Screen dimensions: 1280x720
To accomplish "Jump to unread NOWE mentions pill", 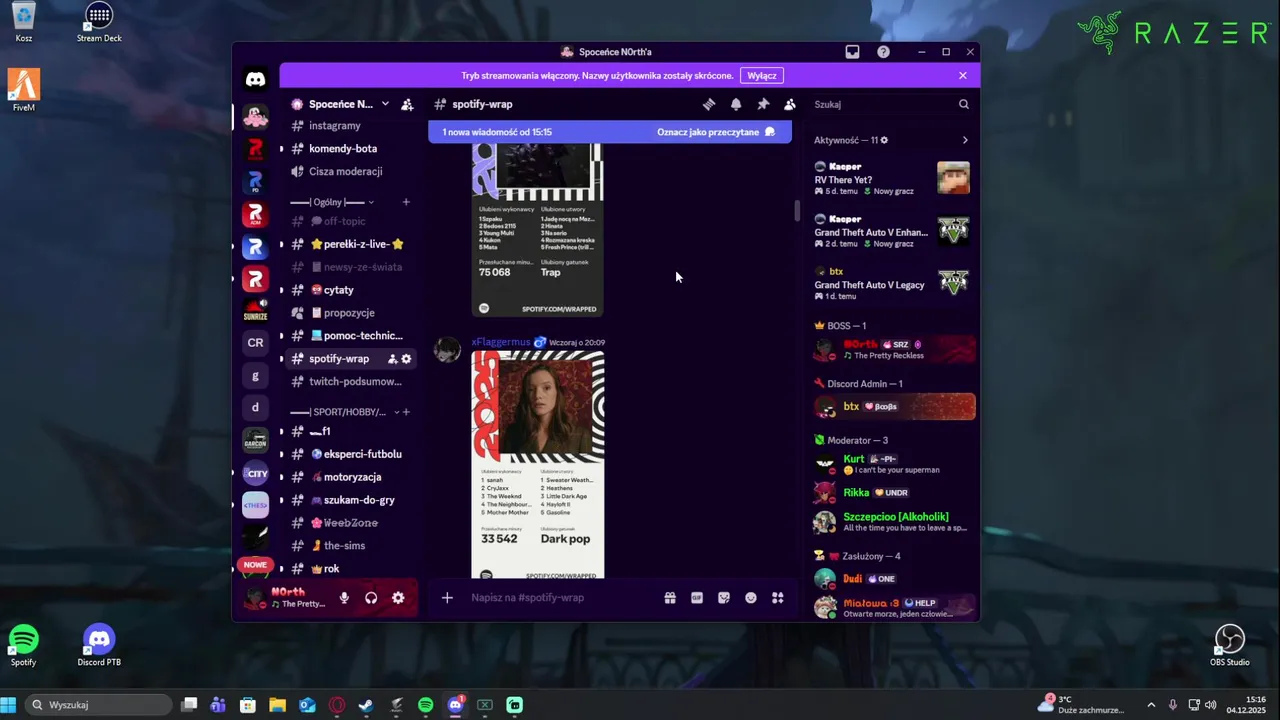I will click(x=255, y=565).
